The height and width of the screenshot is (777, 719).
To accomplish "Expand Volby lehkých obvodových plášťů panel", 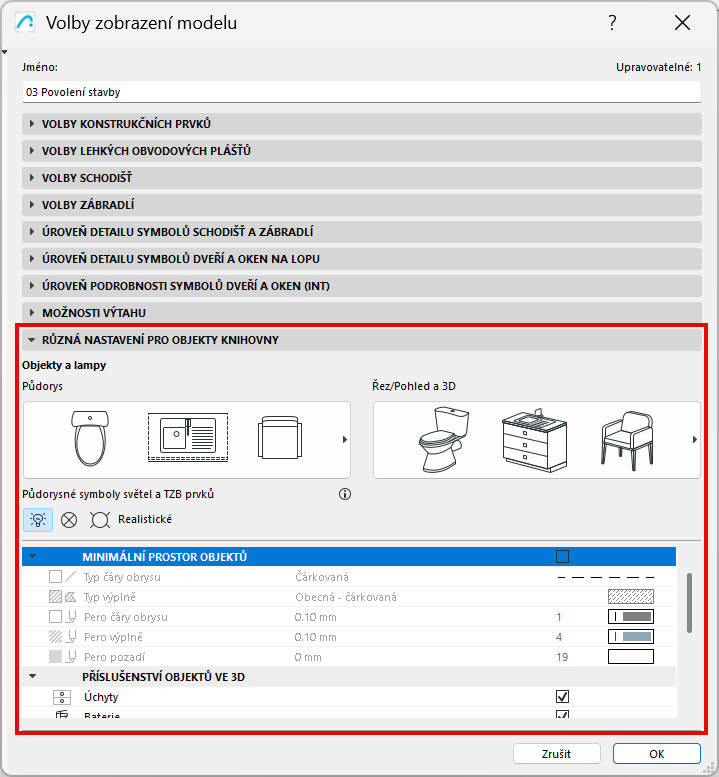I will tap(362, 151).
